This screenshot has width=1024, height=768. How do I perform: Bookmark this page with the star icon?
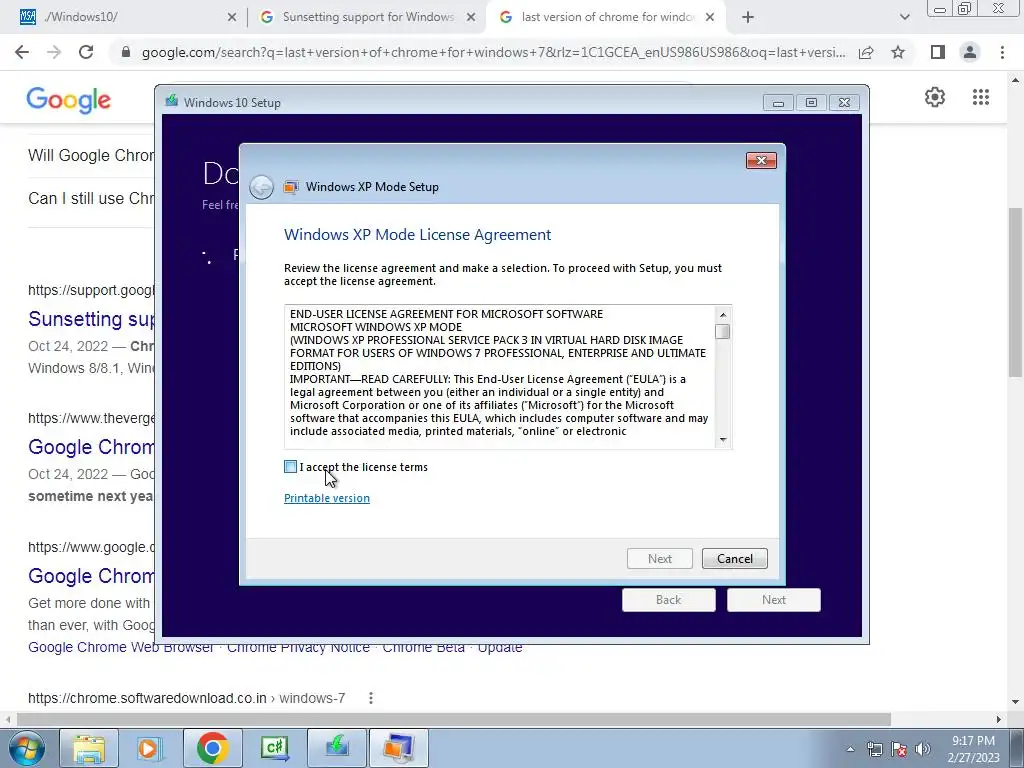[x=898, y=52]
